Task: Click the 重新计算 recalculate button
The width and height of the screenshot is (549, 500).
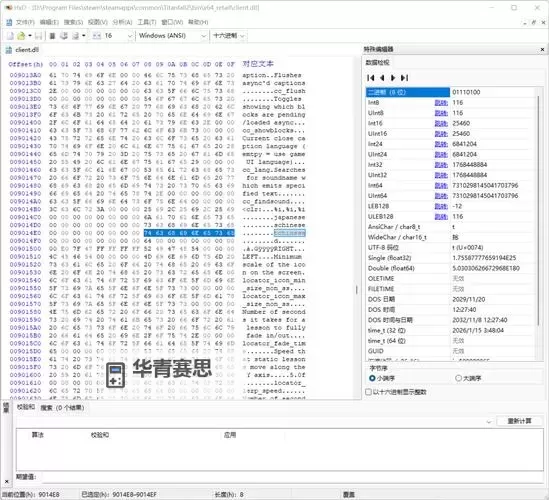Action: (520, 421)
